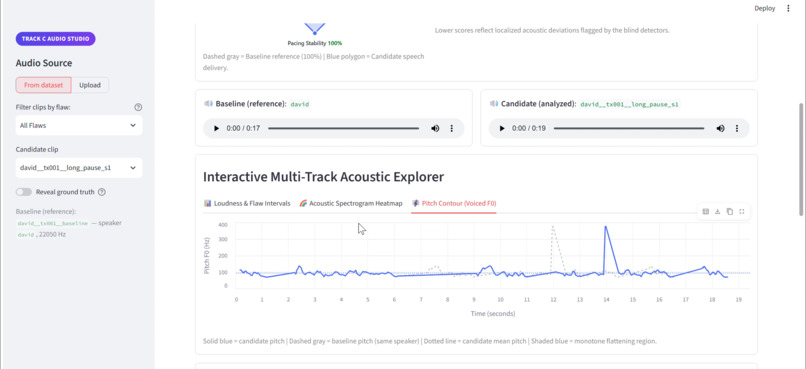Open Baseline audio player more options
This screenshot has height=369, width=806.
[452, 128]
